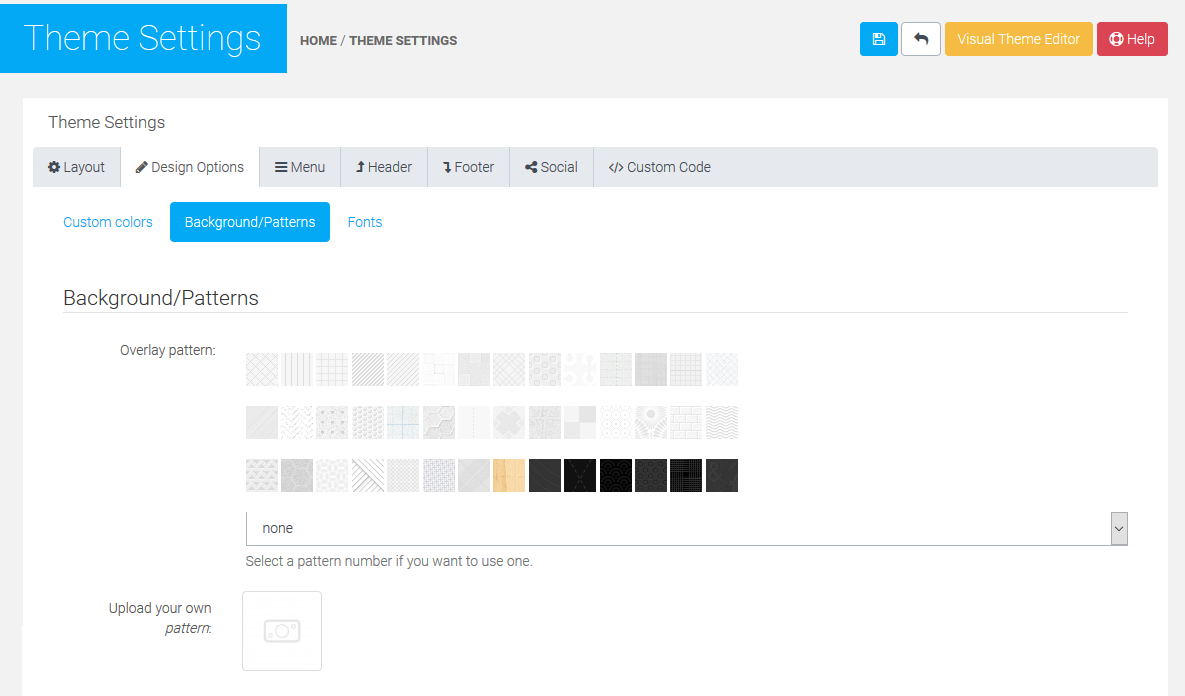This screenshot has height=696, width=1185.
Task: Click the save floppy disk icon button
Action: 878,39
